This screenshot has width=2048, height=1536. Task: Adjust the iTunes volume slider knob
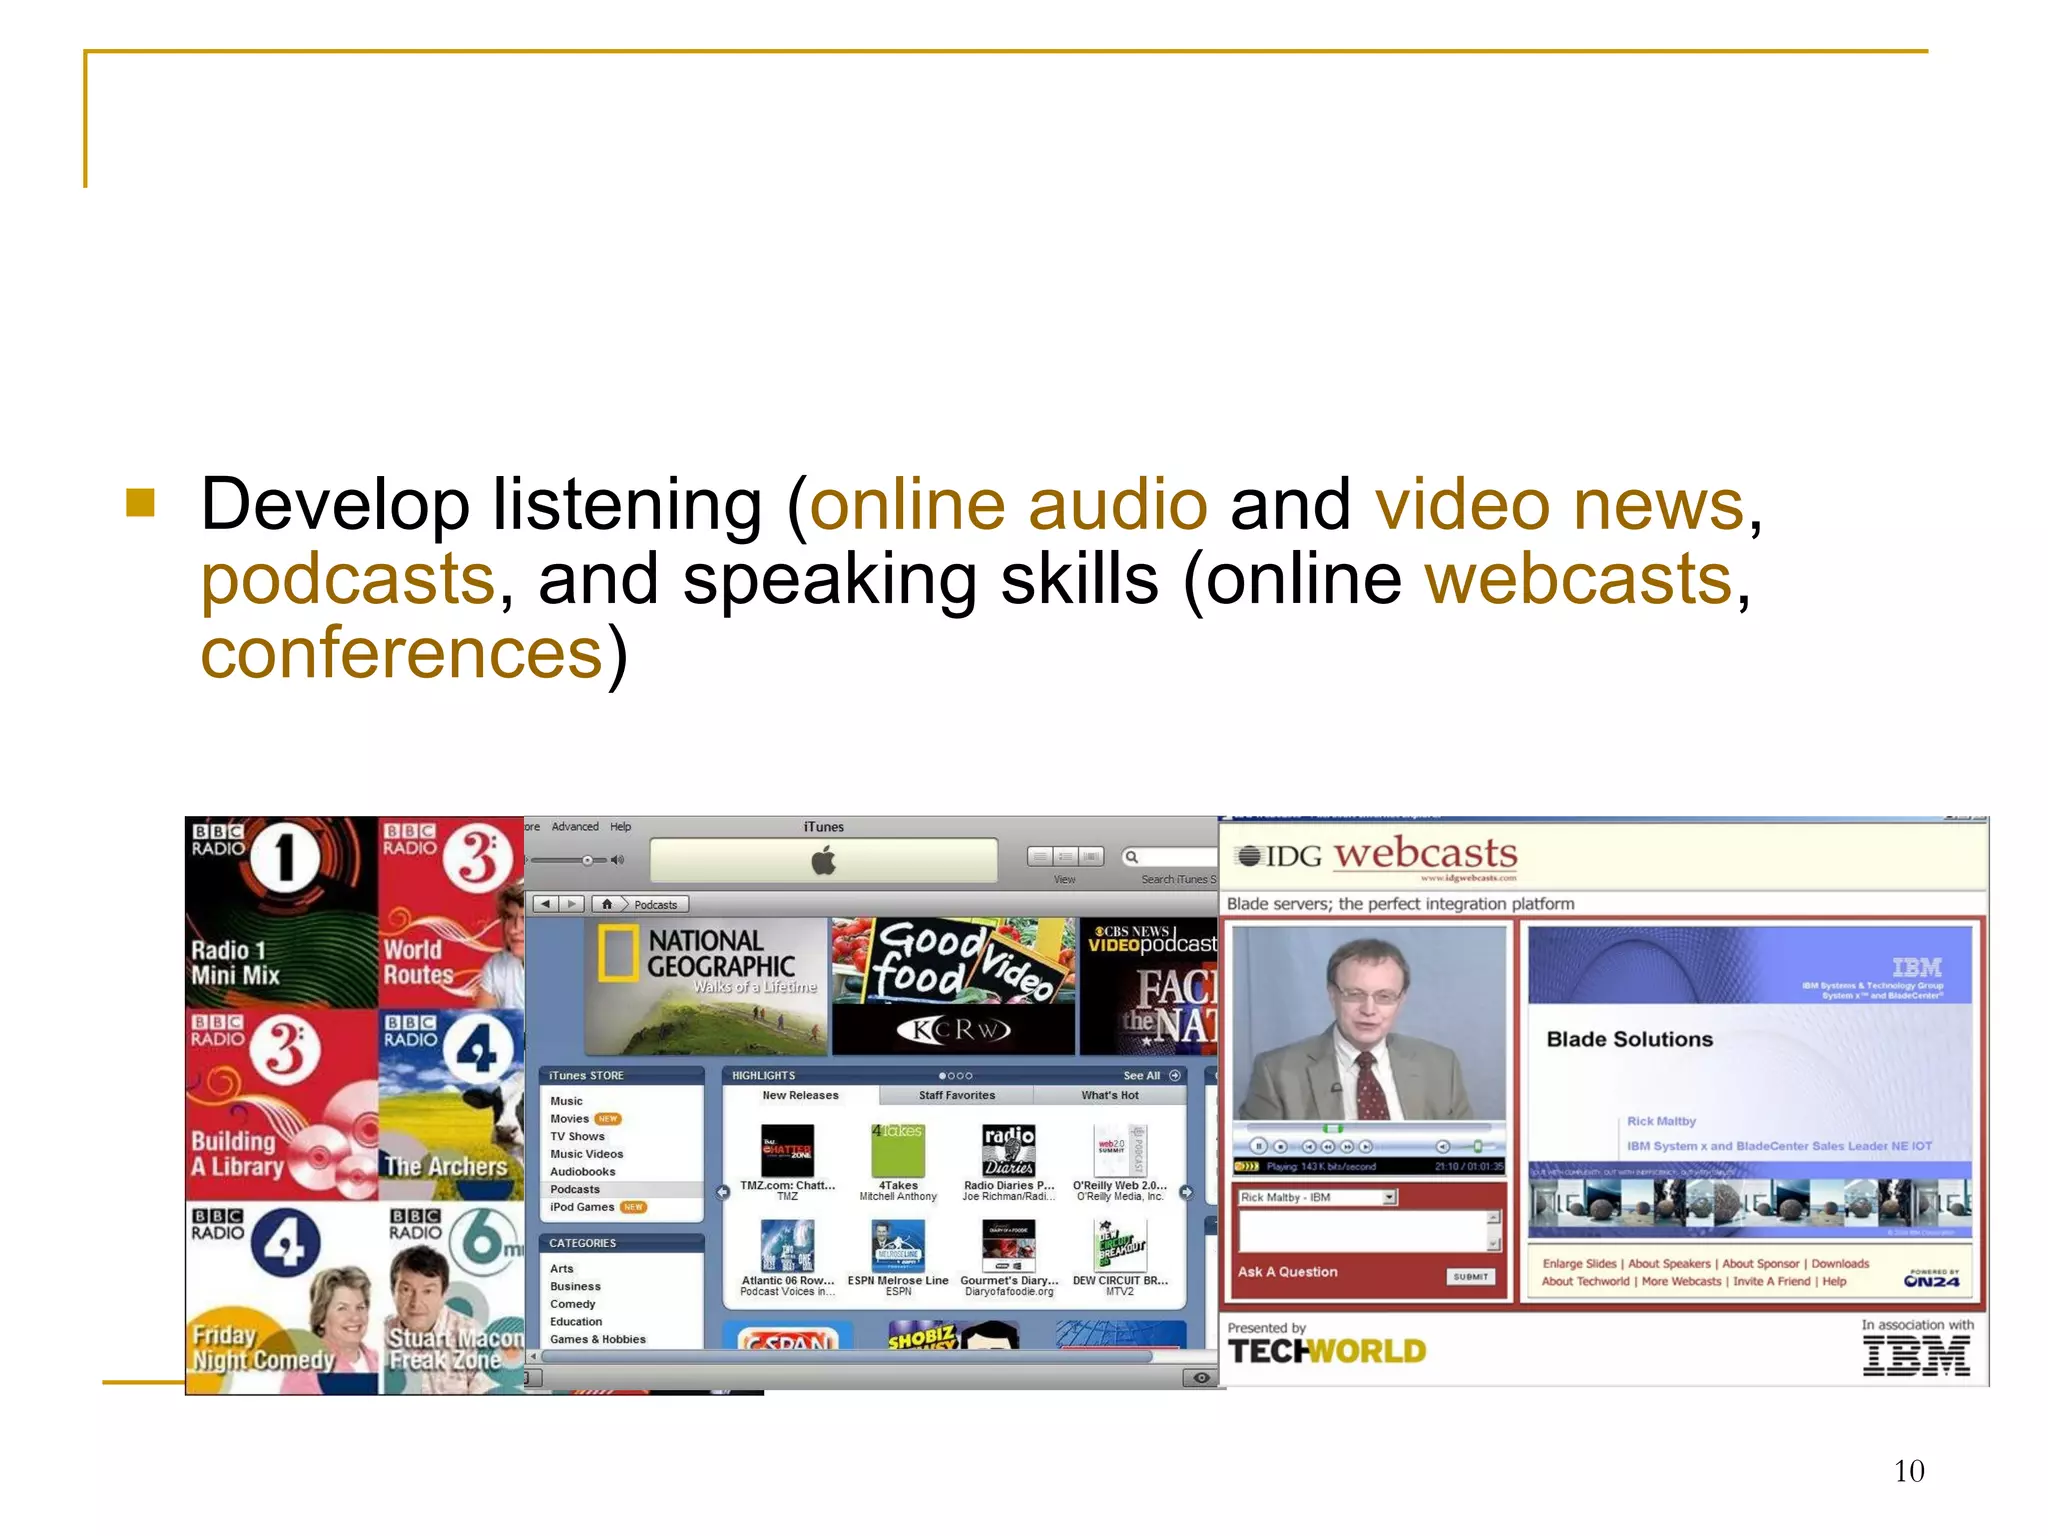pos(588,860)
